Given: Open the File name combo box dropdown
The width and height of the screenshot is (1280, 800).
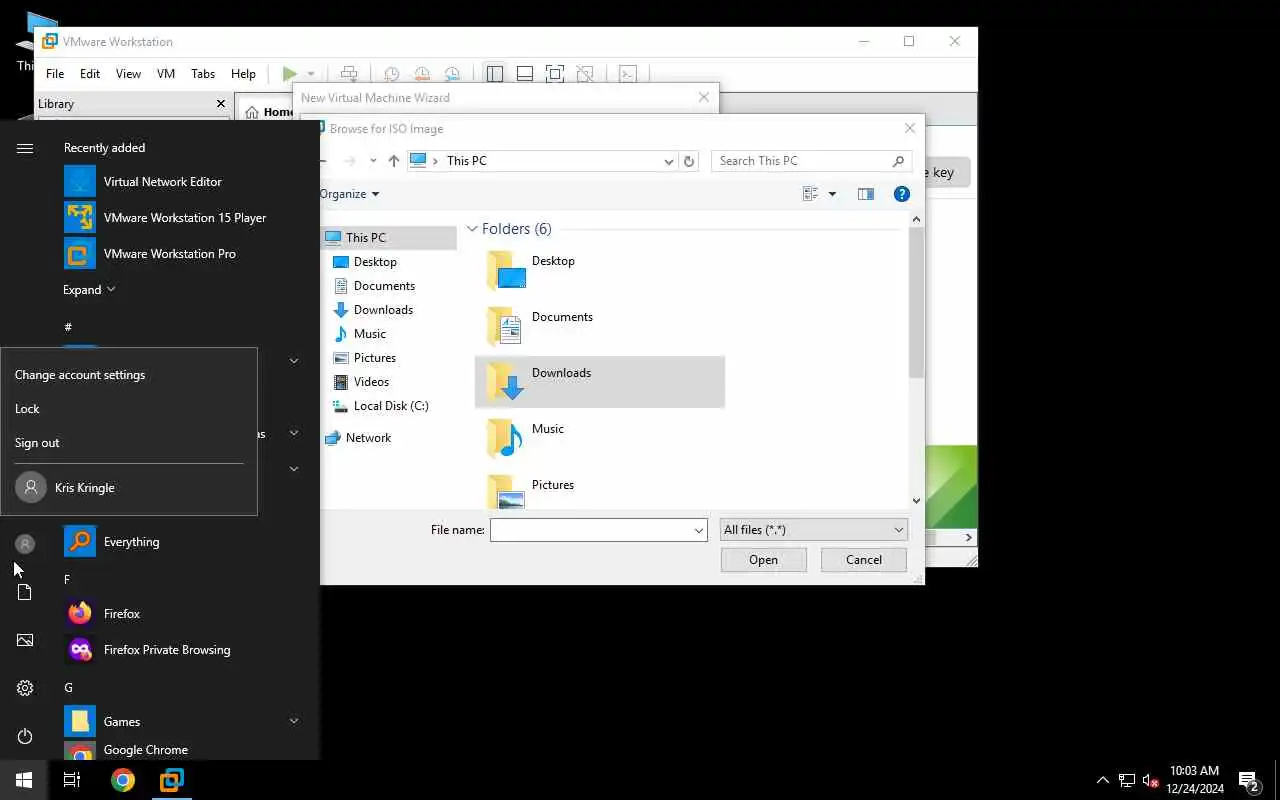Looking at the screenshot, I should click(699, 530).
